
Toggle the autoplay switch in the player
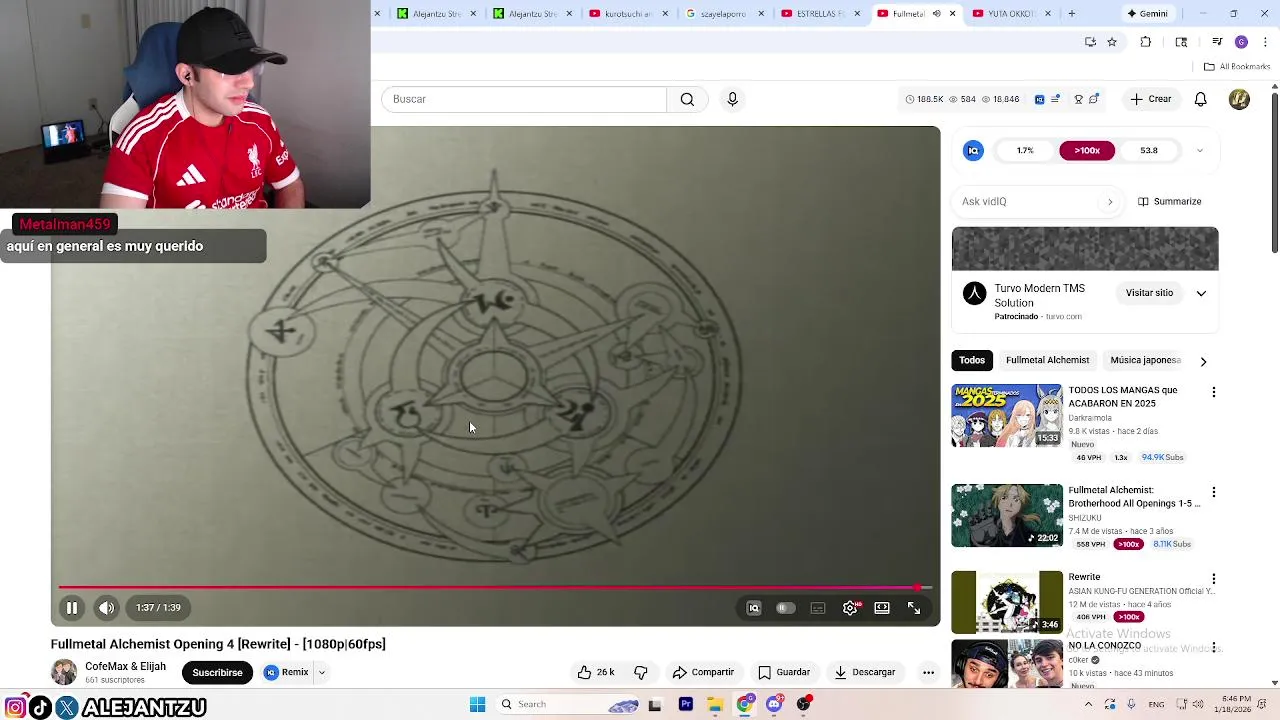pyautogui.click(x=786, y=608)
